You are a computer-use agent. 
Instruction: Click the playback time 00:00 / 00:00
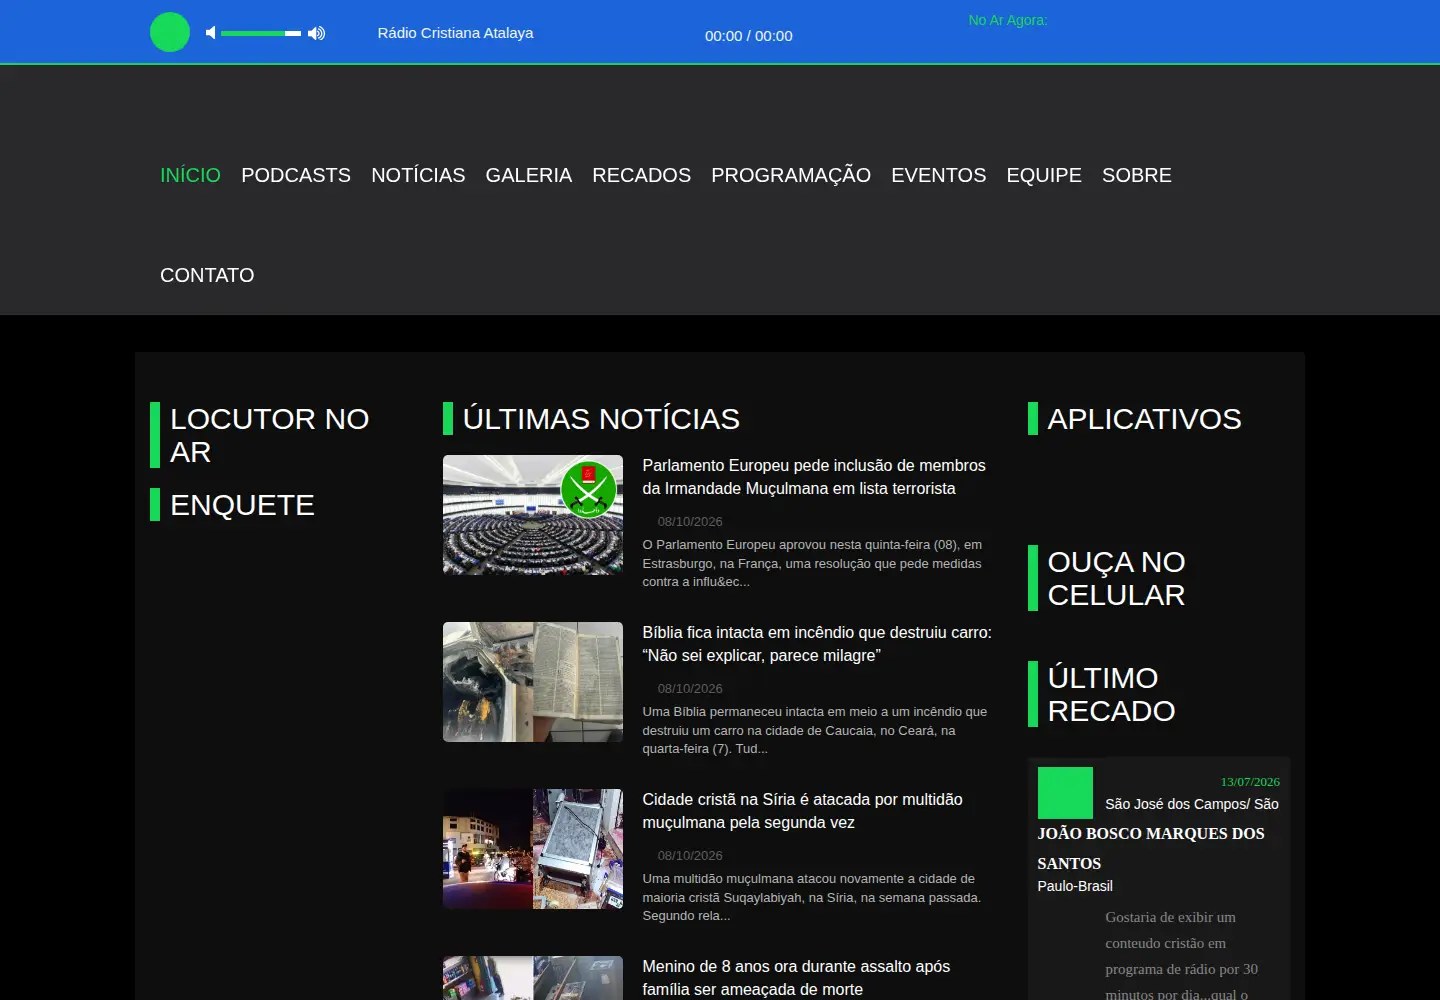(749, 36)
